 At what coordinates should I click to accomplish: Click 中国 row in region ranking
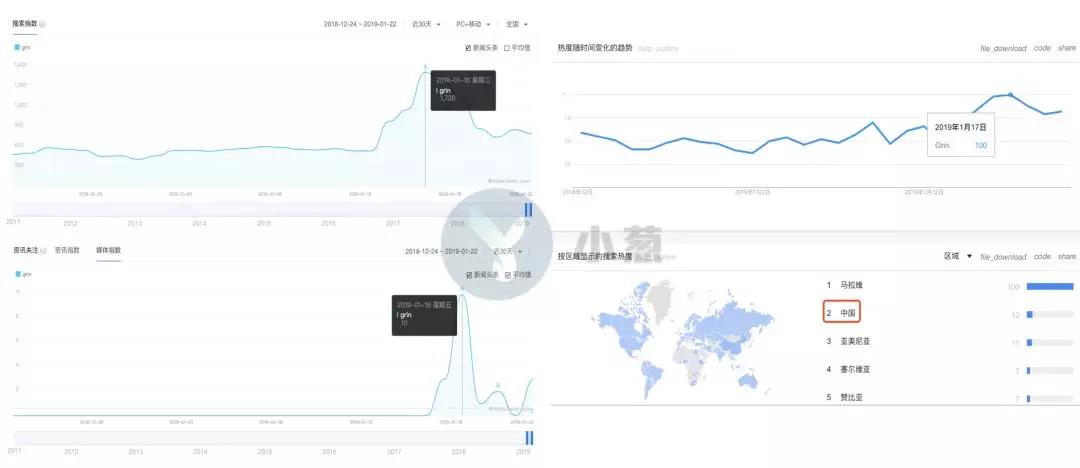(x=951, y=314)
